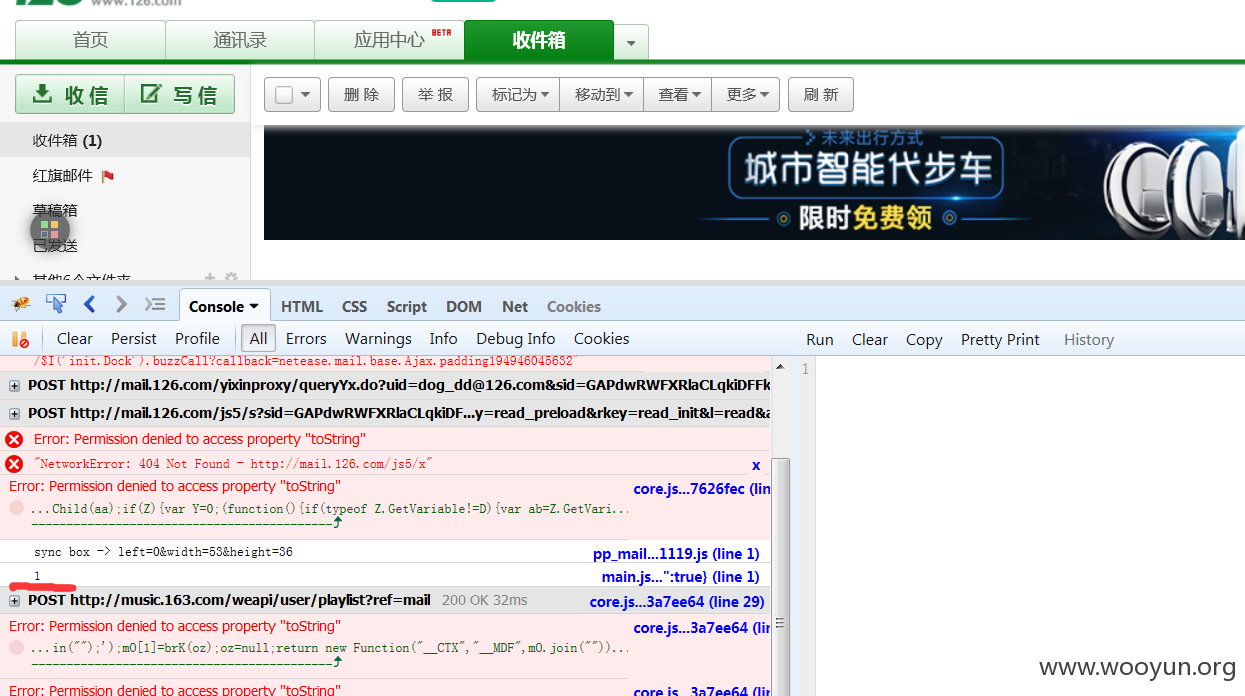Click the 刷新 refresh button
This screenshot has width=1245, height=696.
coord(821,95)
